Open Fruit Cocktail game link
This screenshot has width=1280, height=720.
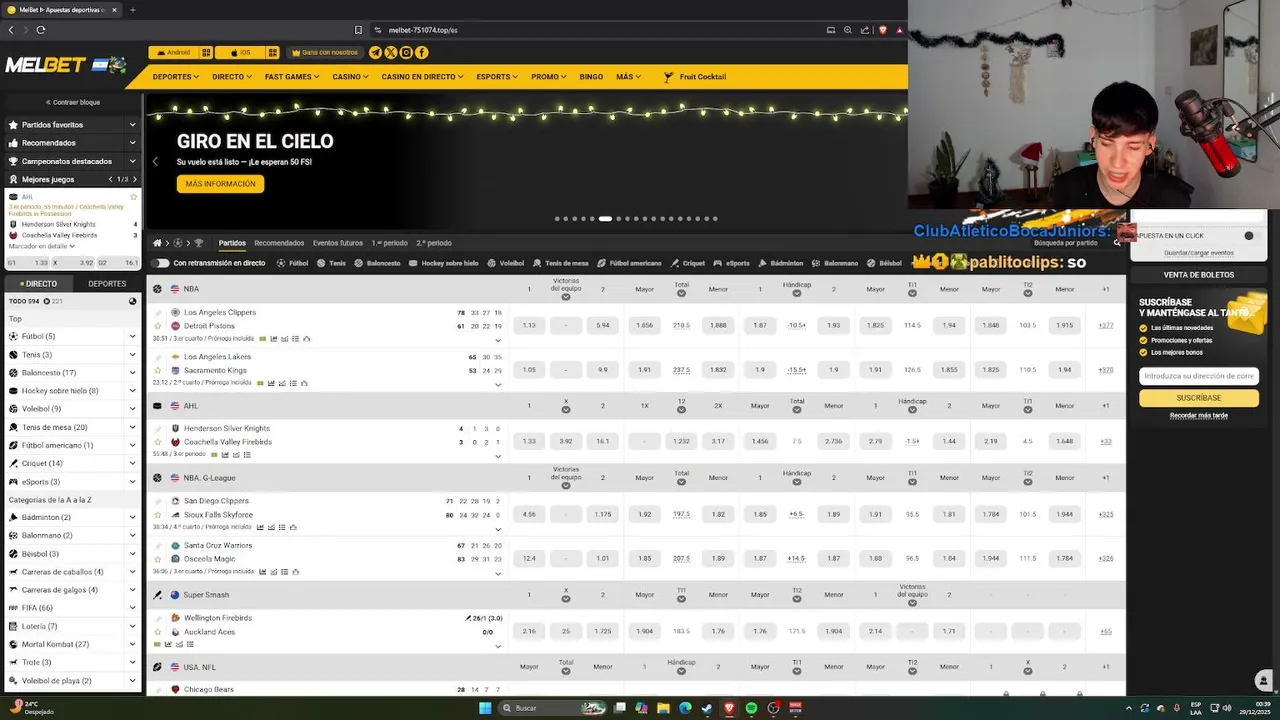tap(695, 77)
